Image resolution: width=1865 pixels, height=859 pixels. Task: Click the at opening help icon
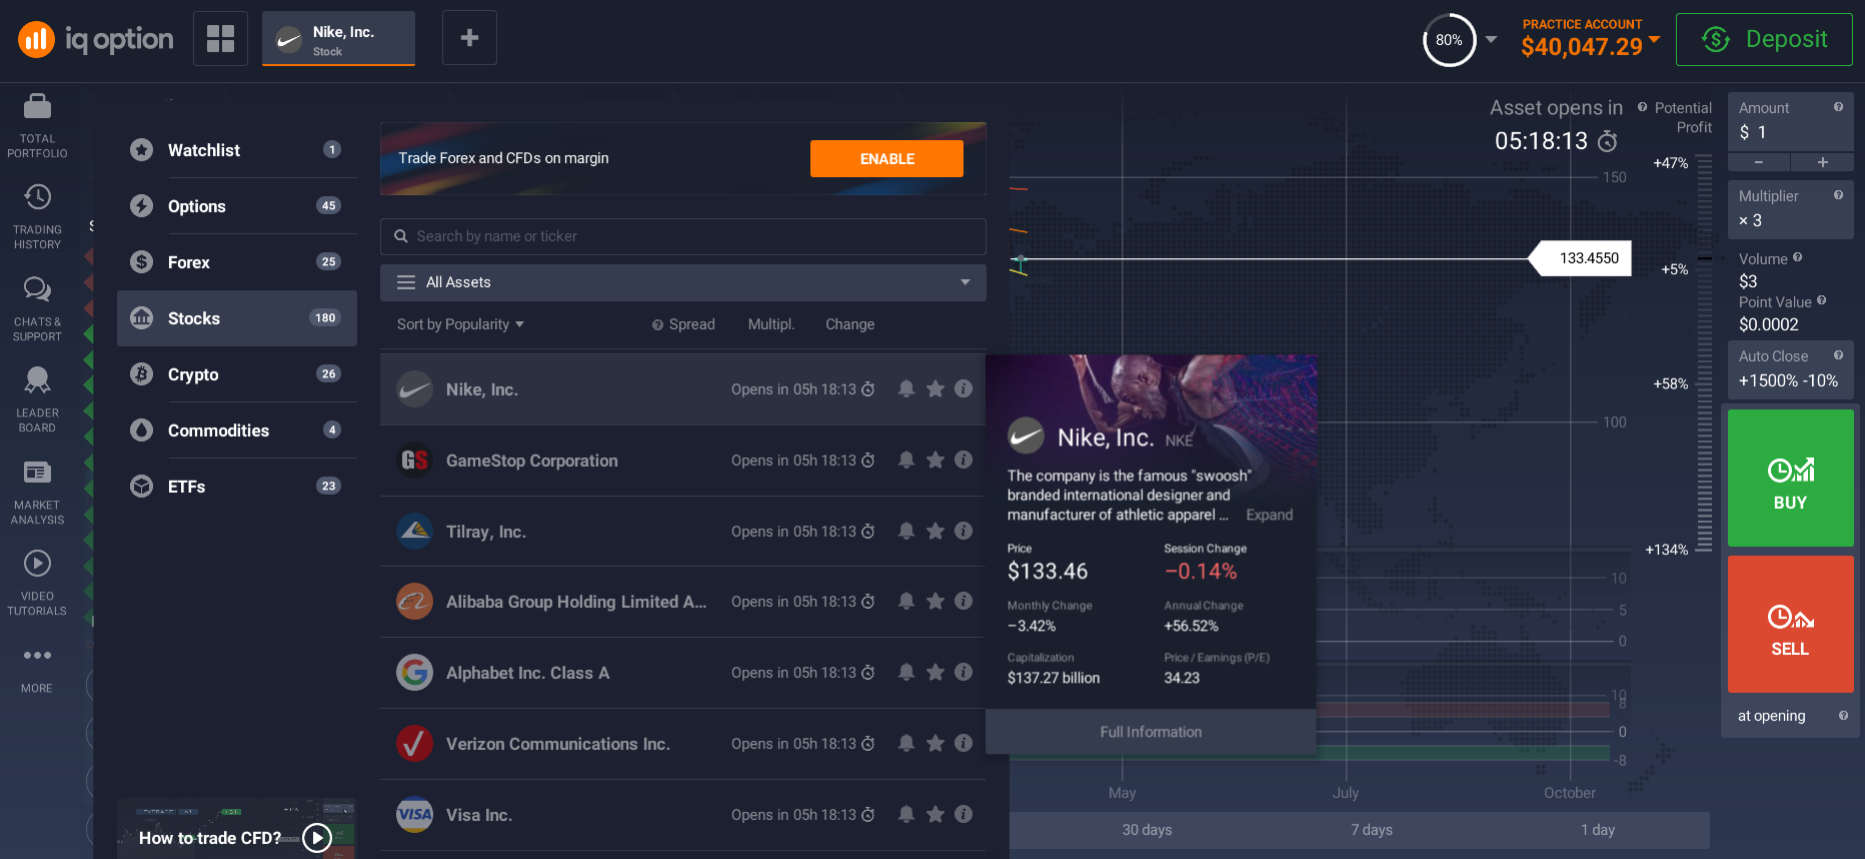click(x=1843, y=715)
